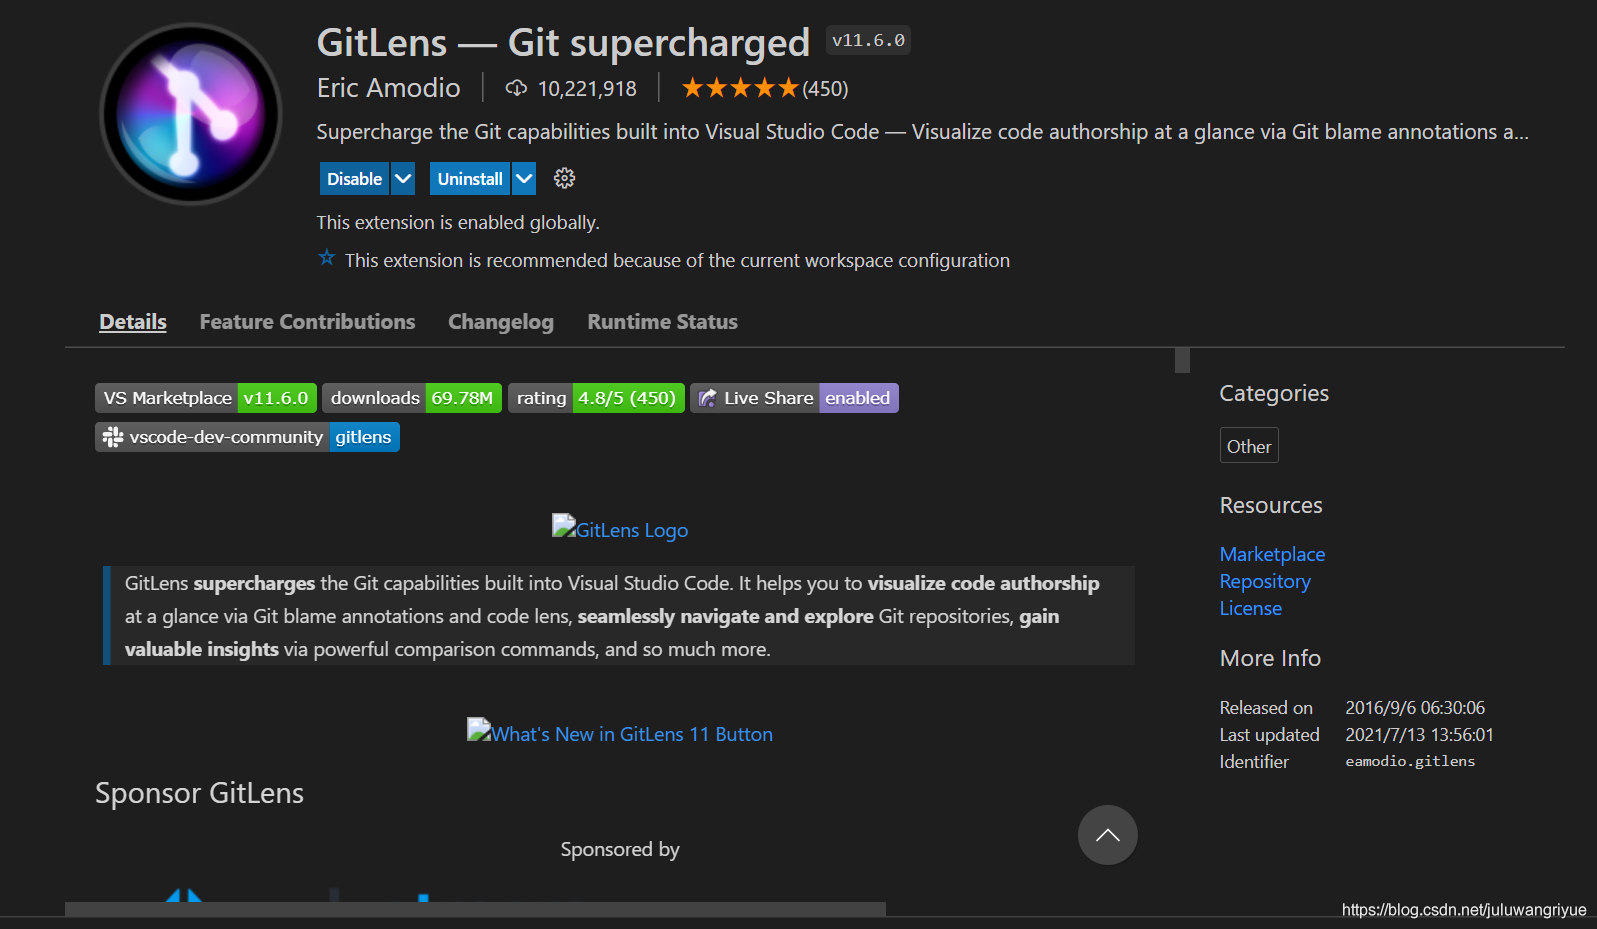The image size is (1597, 929).
Task: Click the vscode-dev-community gitlens badge
Action: tap(247, 437)
